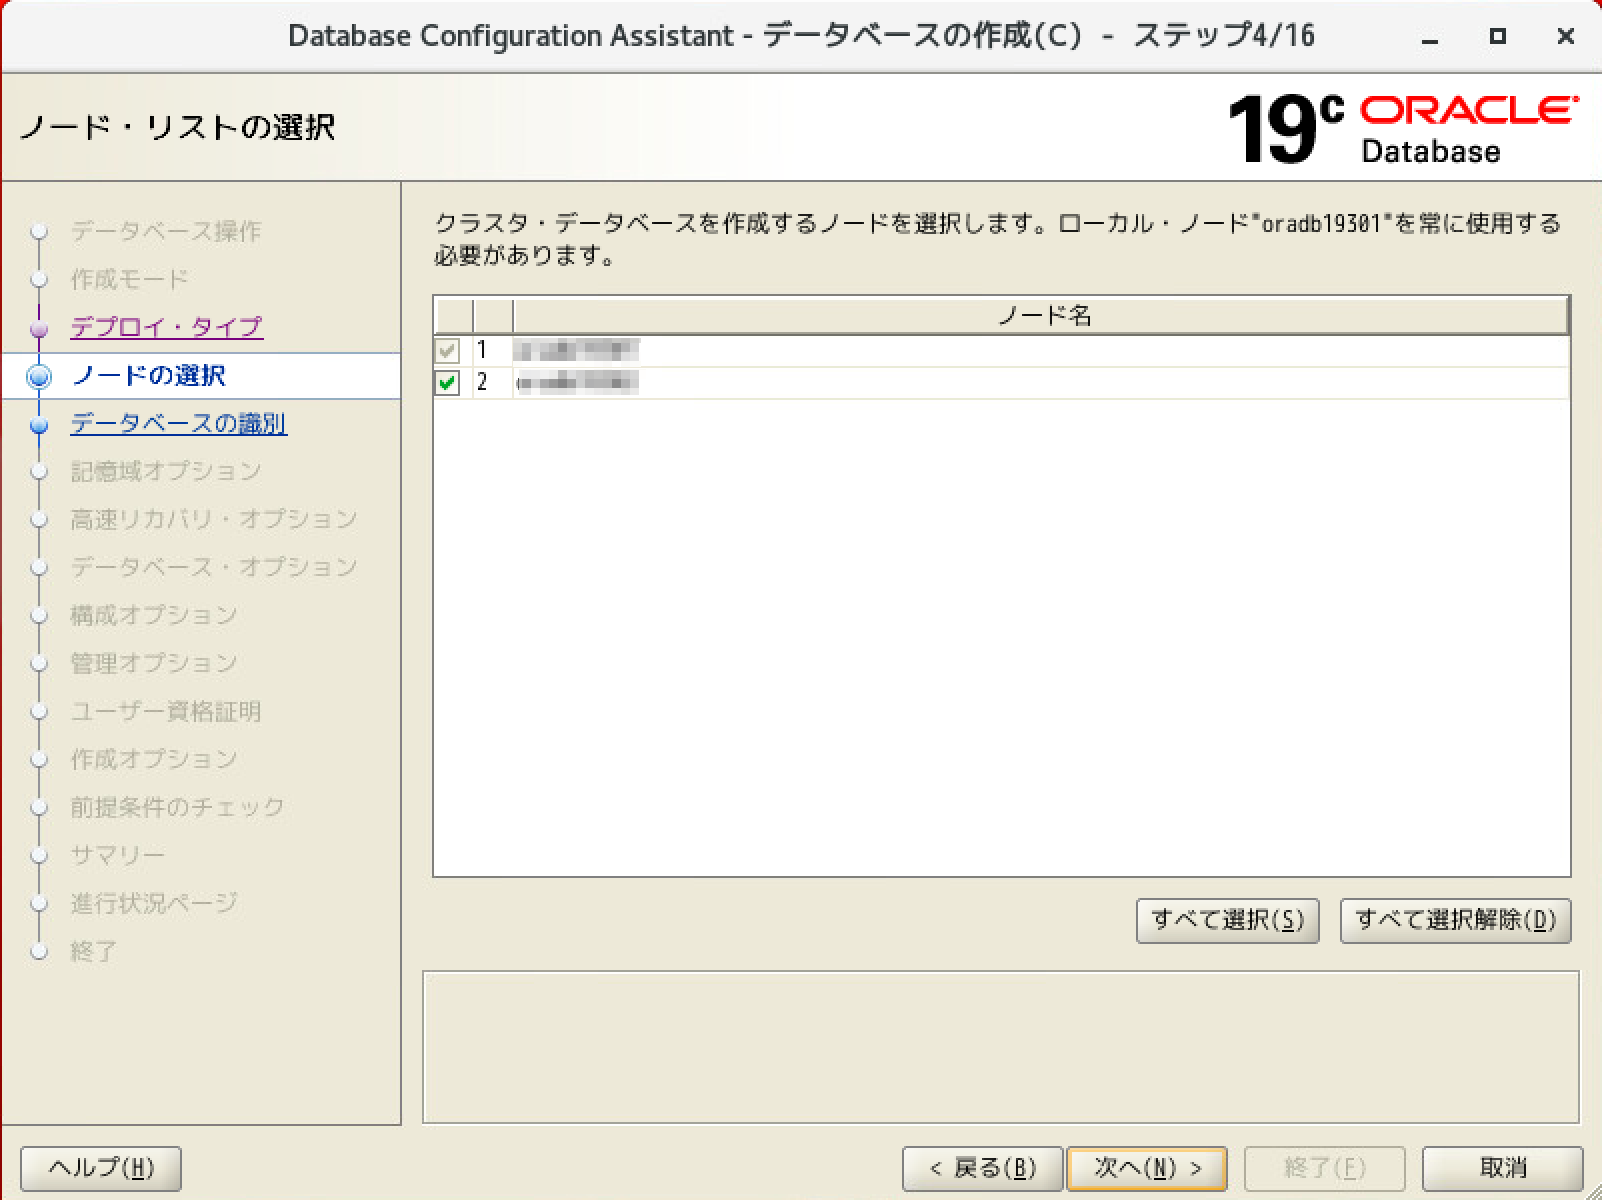Click 記憶域オプション step label
The width and height of the screenshot is (1602, 1200).
[166, 471]
